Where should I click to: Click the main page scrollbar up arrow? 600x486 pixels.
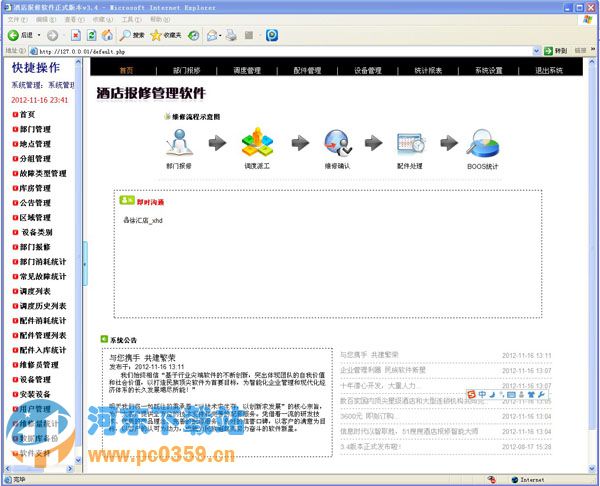click(x=592, y=61)
